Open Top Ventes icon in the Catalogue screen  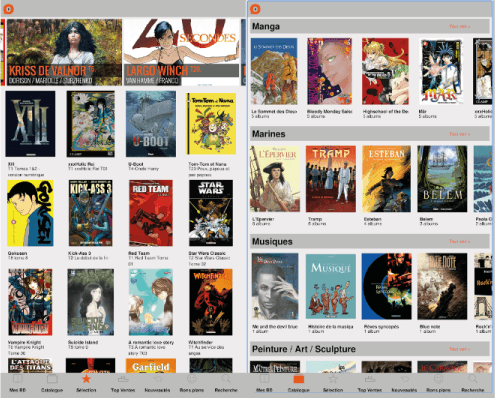[370, 379]
